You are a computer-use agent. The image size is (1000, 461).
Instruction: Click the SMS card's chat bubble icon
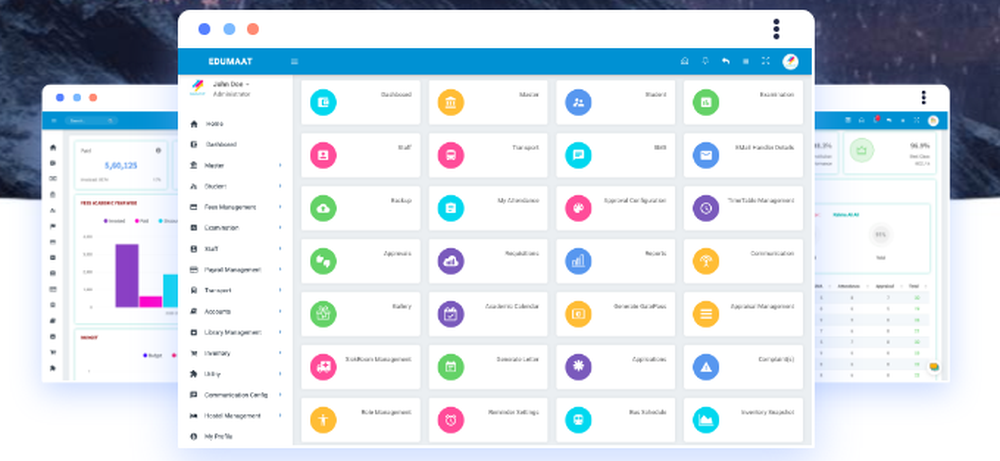click(x=578, y=155)
